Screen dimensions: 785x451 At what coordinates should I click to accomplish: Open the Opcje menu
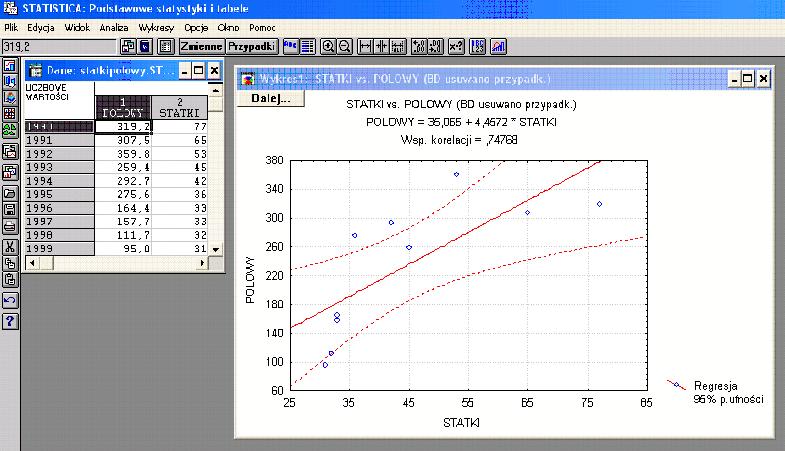pos(196,28)
